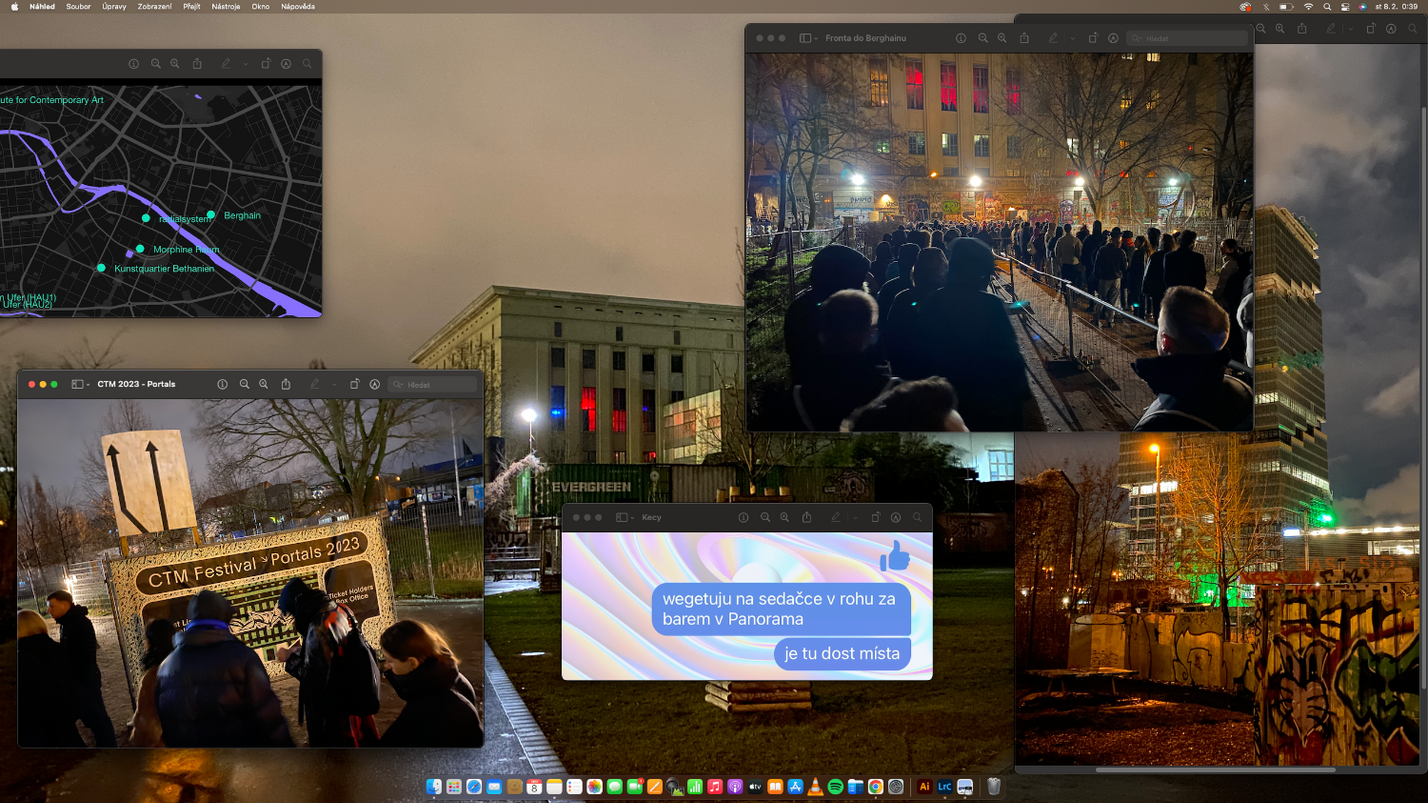Open sidebar view options in Fronta do Berghainu window
The height and width of the screenshot is (803, 1428).
[808, 38]
